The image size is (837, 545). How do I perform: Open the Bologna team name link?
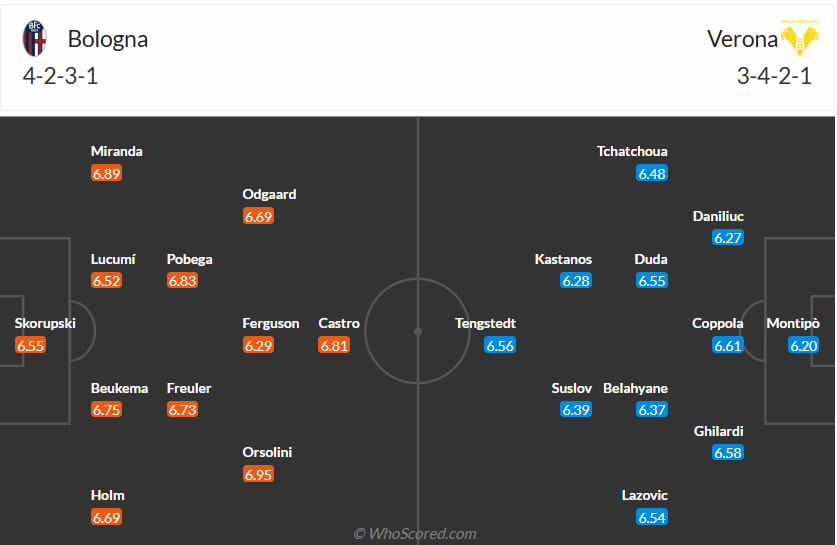click(108, 39)
